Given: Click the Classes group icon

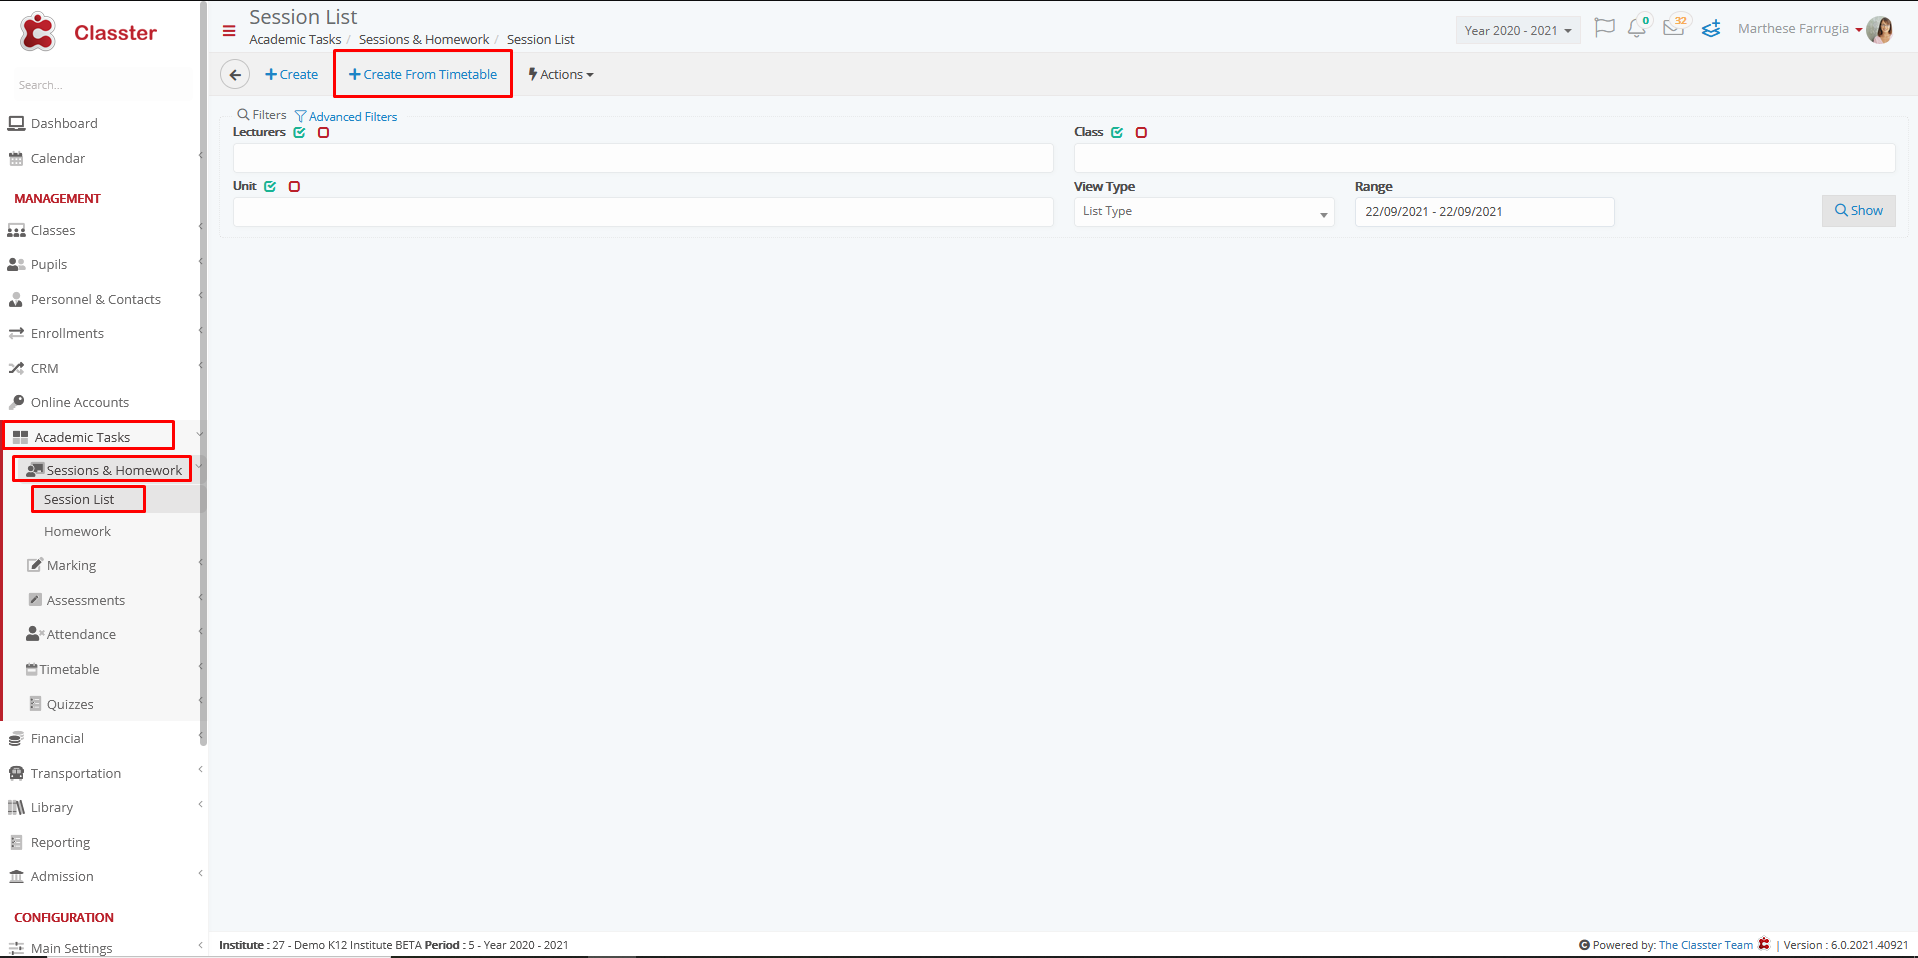Looking at the screenshot, I should (x=16, y=231).
